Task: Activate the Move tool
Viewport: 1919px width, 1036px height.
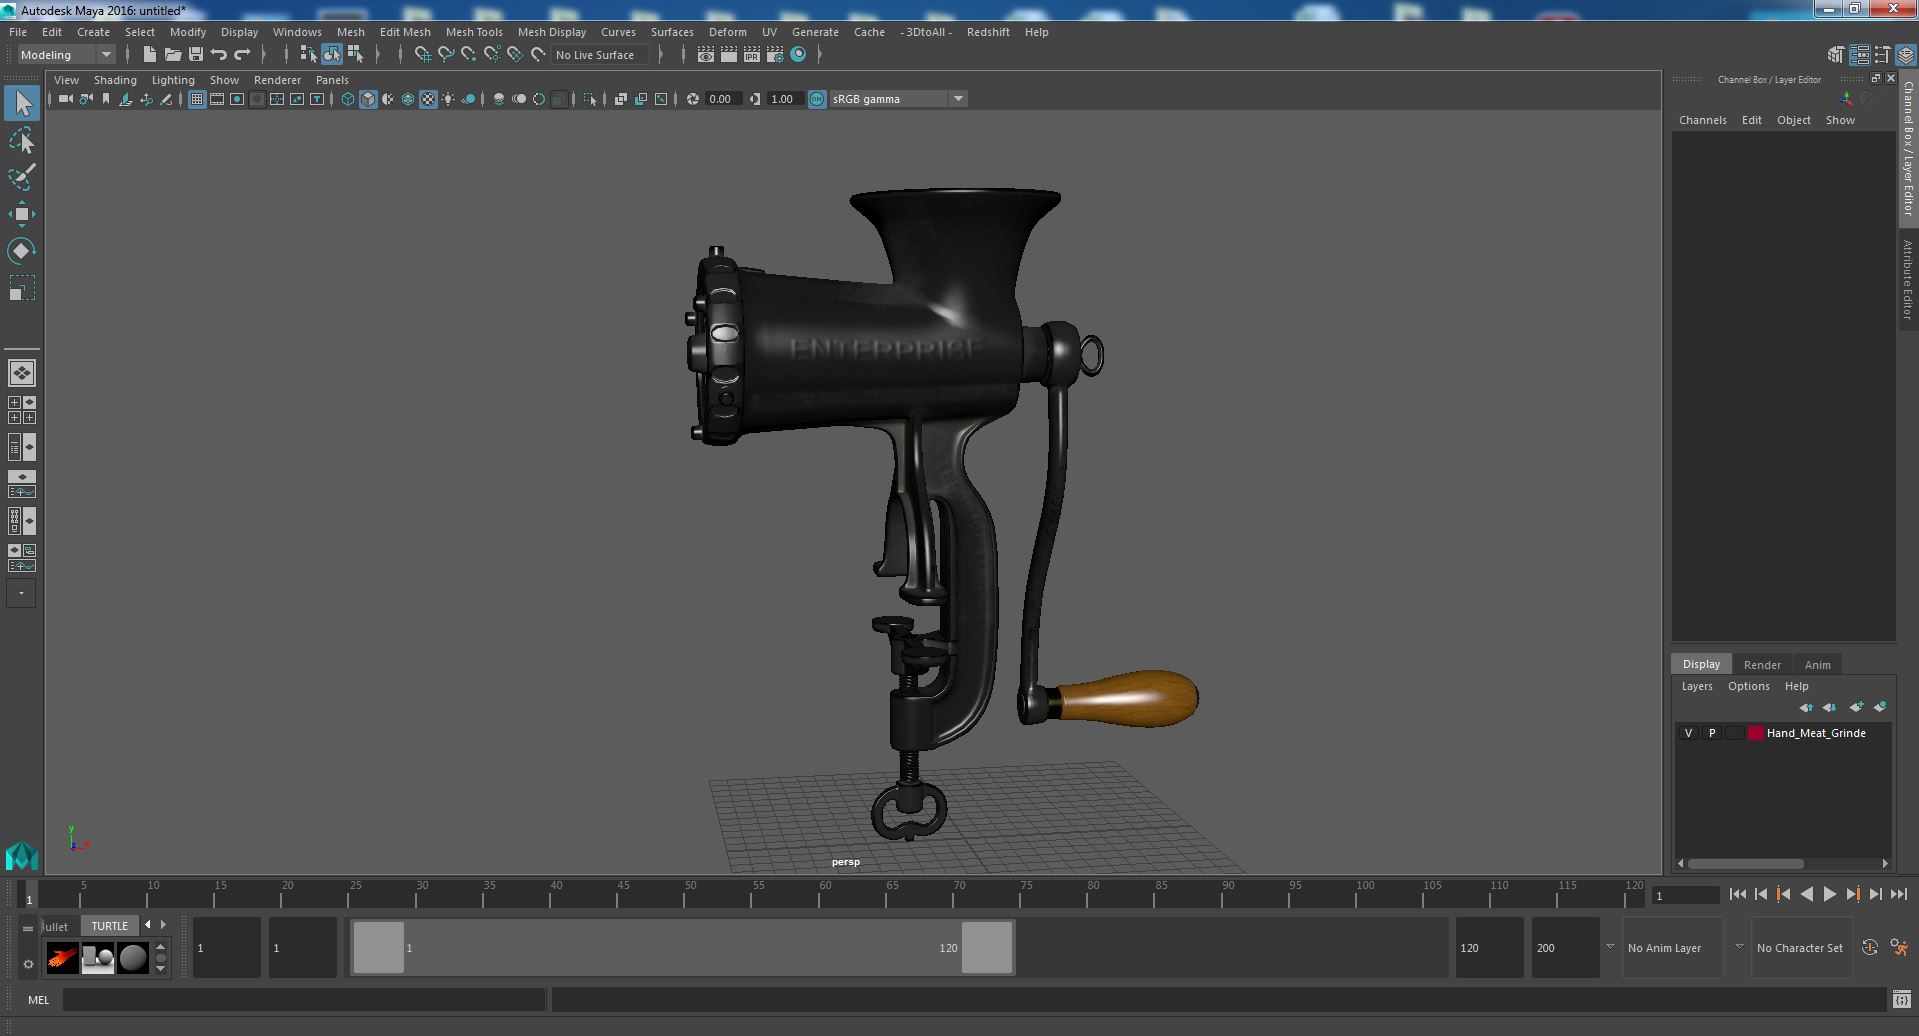Action: click(22, 214)
